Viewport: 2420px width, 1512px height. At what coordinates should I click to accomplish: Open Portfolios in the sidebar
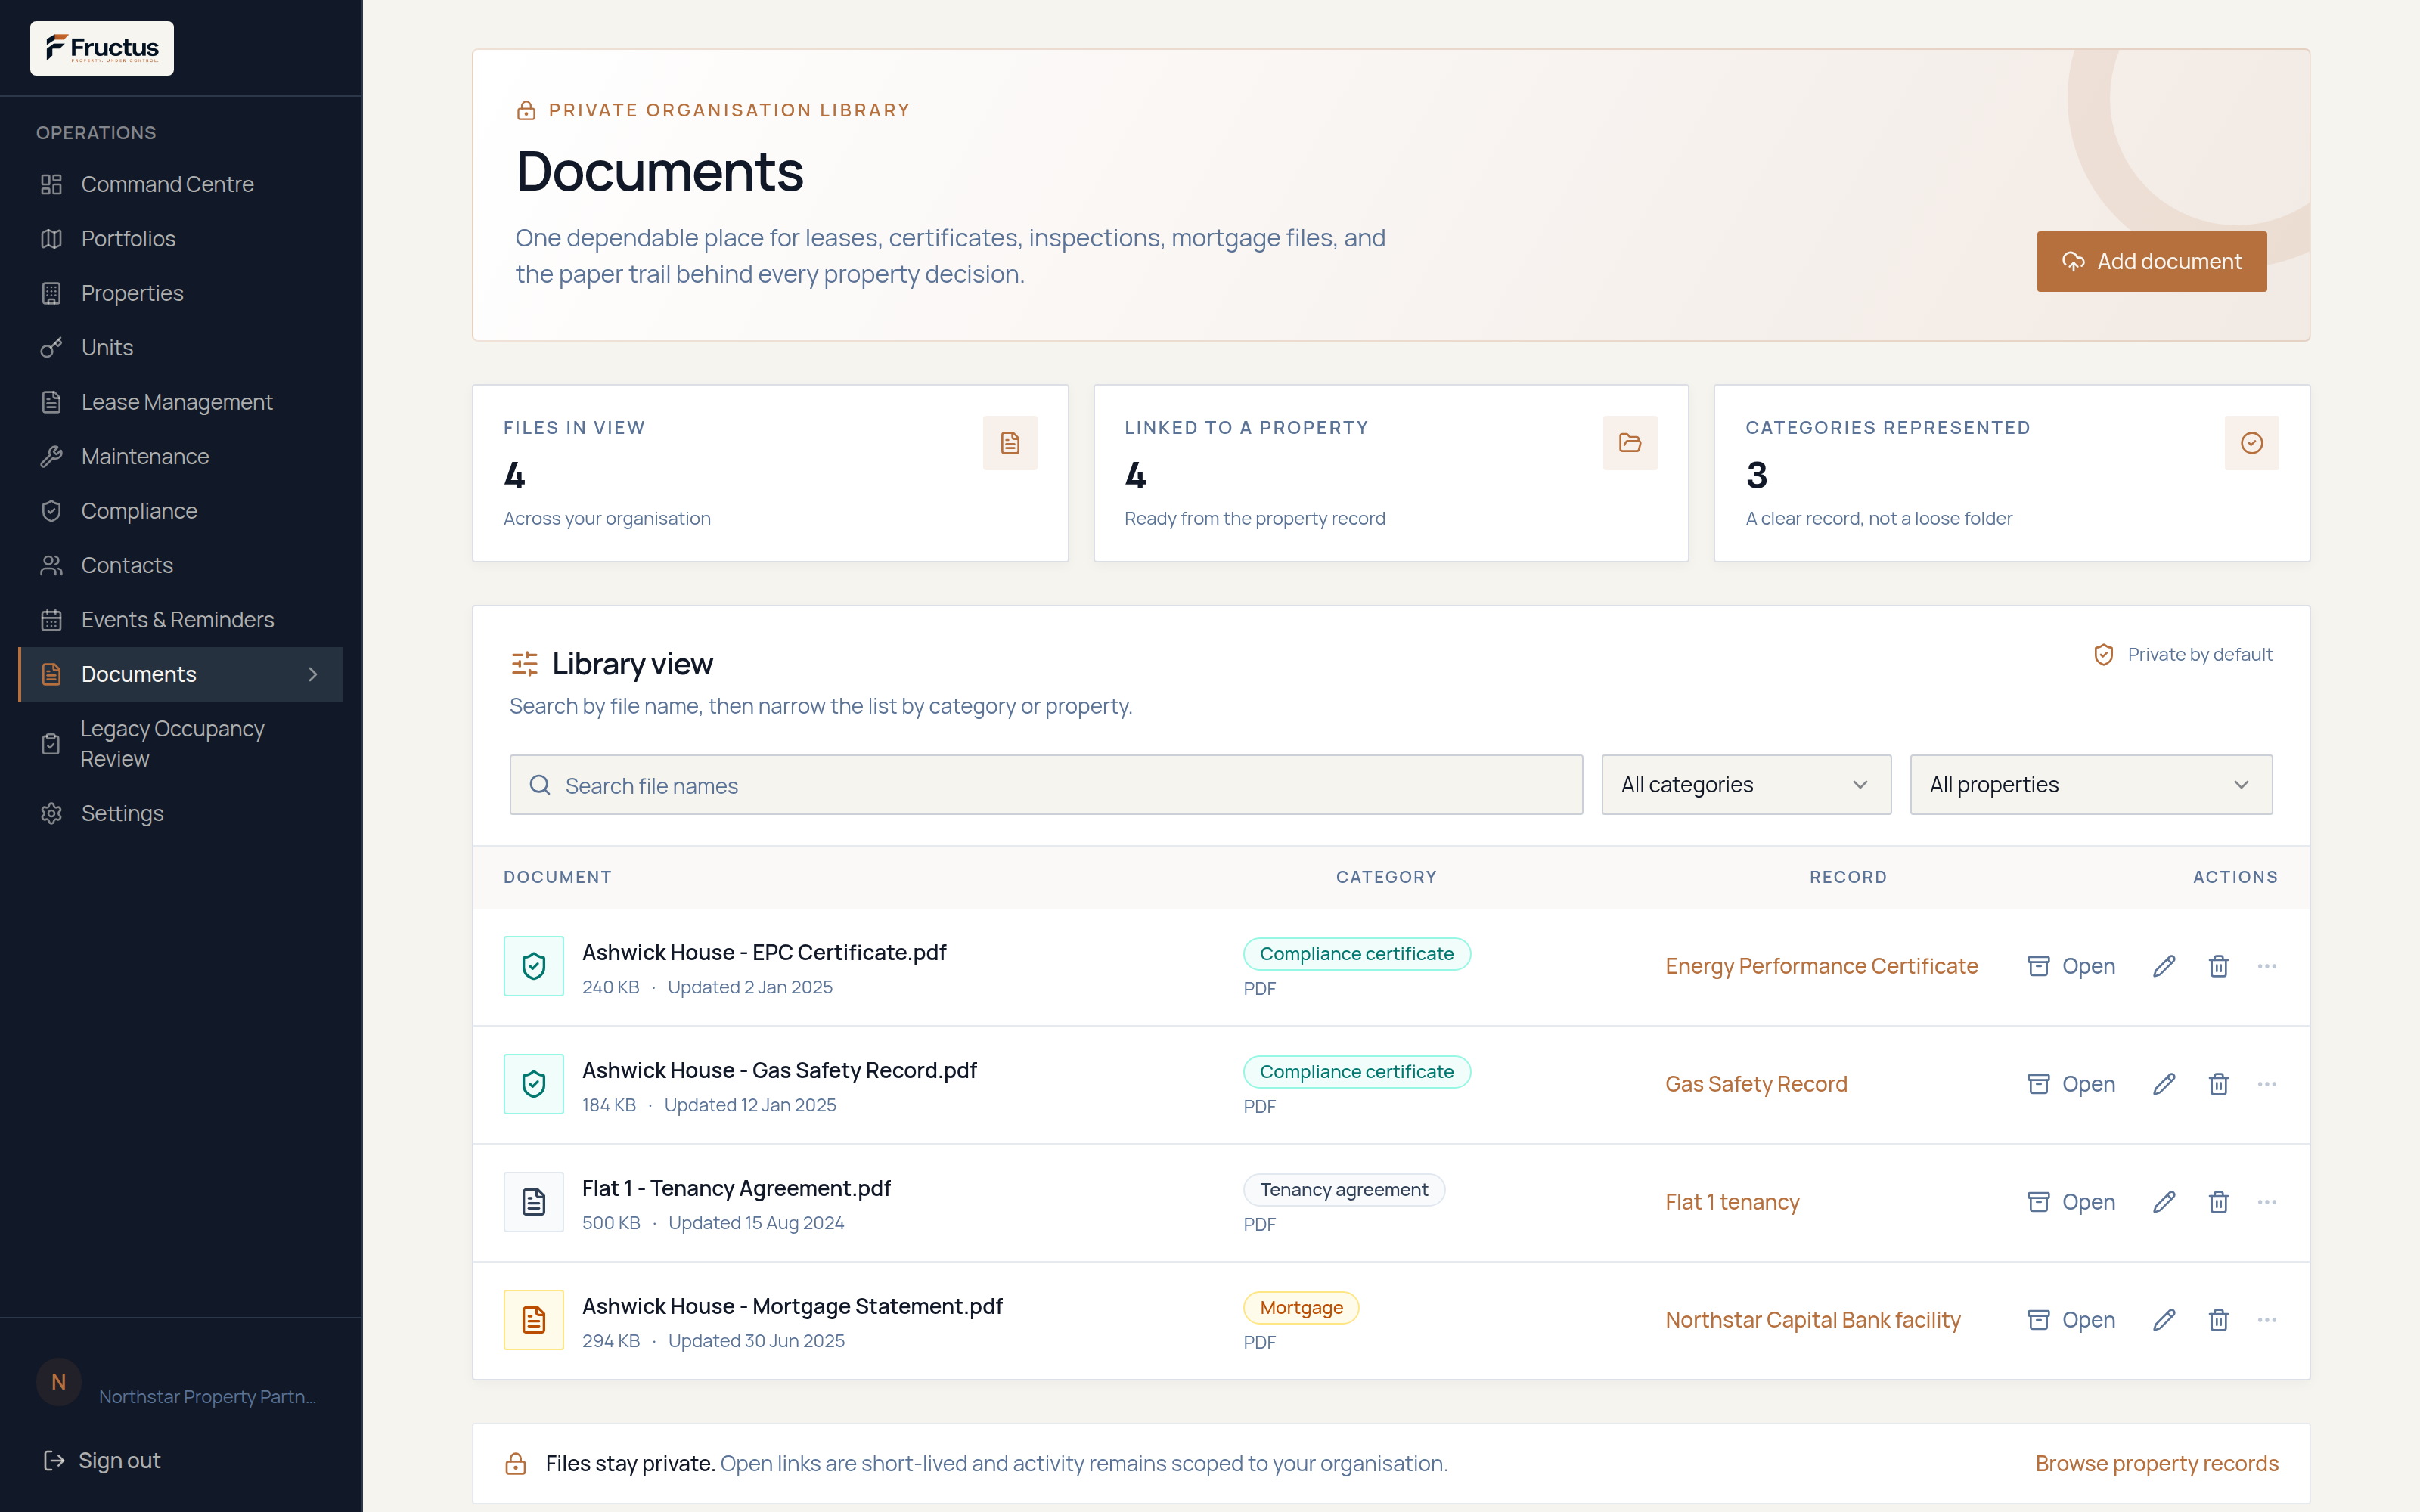point(181,239)
